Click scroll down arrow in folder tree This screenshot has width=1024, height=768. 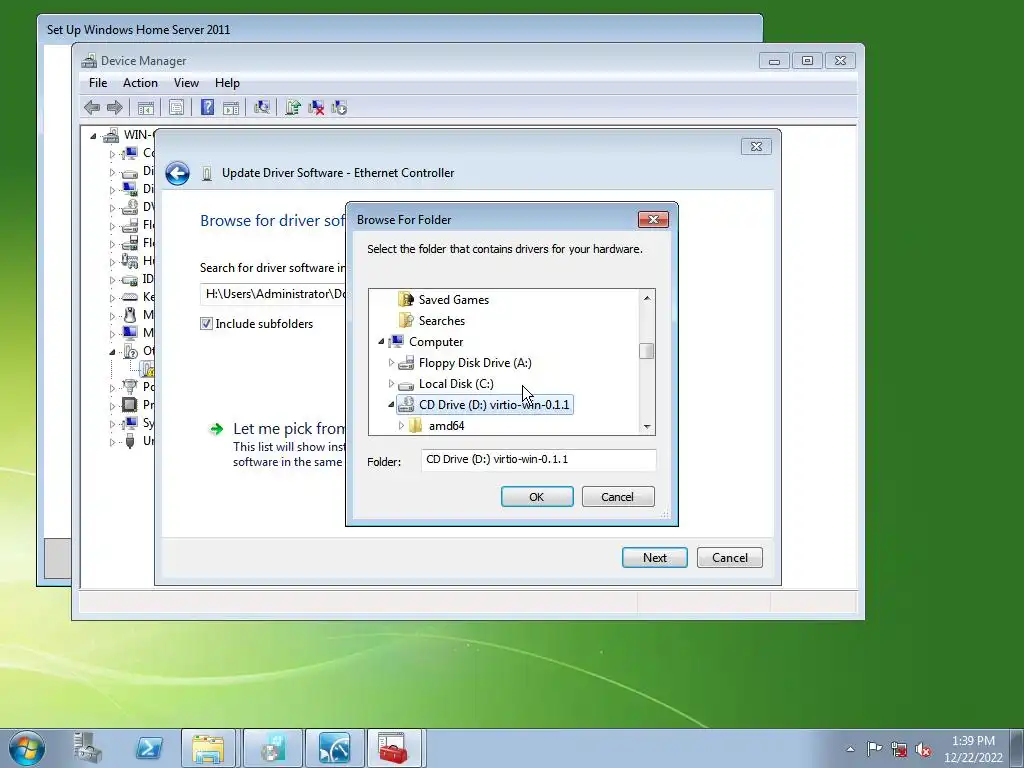click(647, 426)
